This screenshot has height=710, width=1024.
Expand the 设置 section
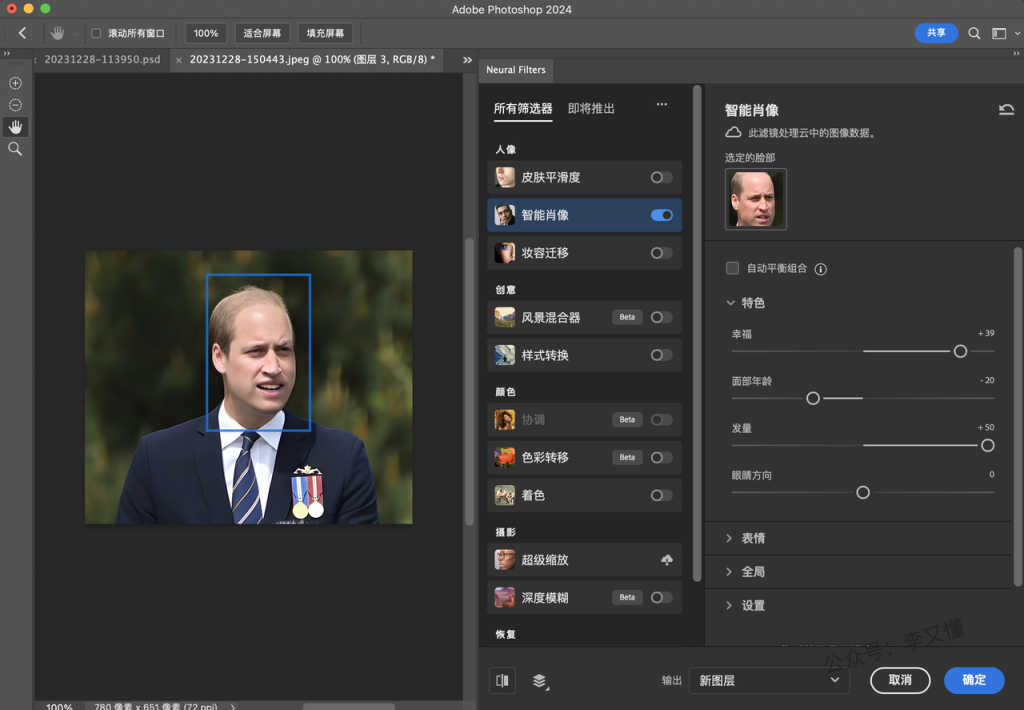click(x=753, y=605)
